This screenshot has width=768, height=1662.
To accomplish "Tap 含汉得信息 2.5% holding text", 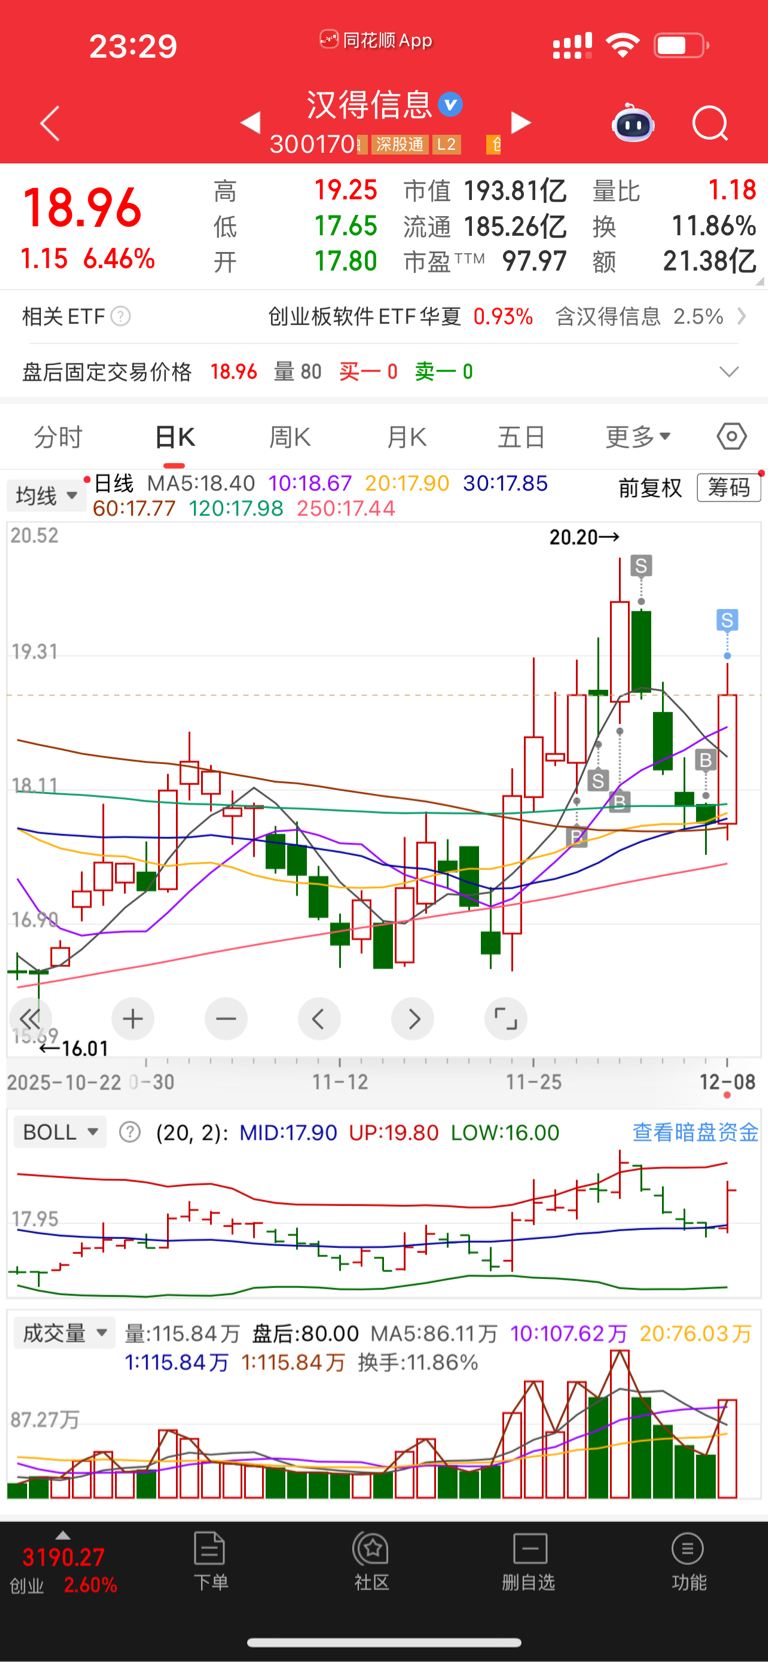I will pos(639,316).
